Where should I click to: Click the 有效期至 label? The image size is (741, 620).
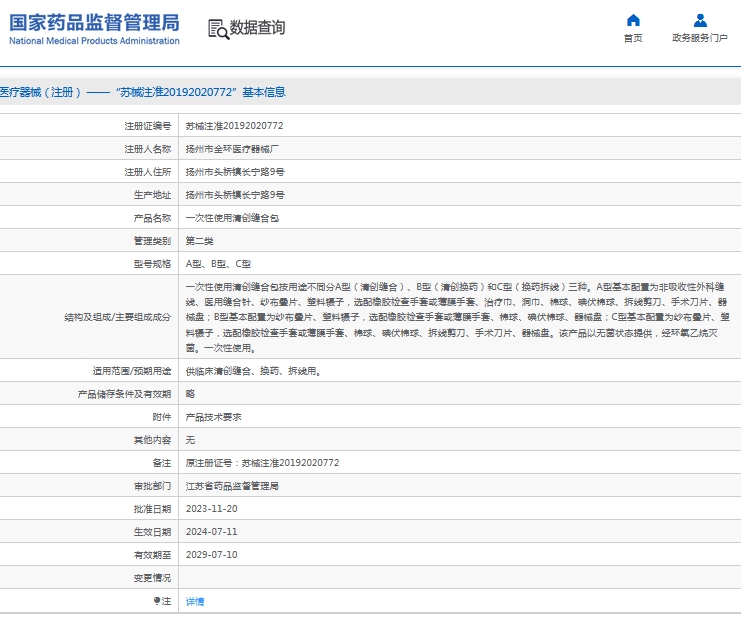click(x=152, y=555)
